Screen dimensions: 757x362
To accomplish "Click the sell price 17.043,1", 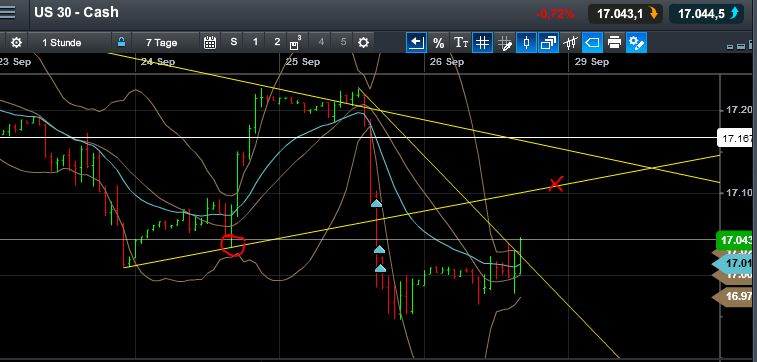I will pyautogui.click(x=625, y=14).
